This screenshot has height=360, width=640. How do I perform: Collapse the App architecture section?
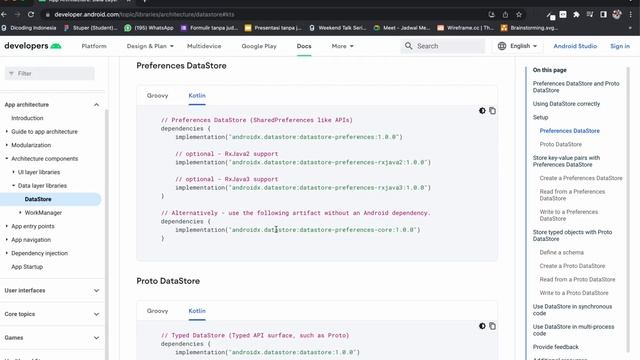96,105
